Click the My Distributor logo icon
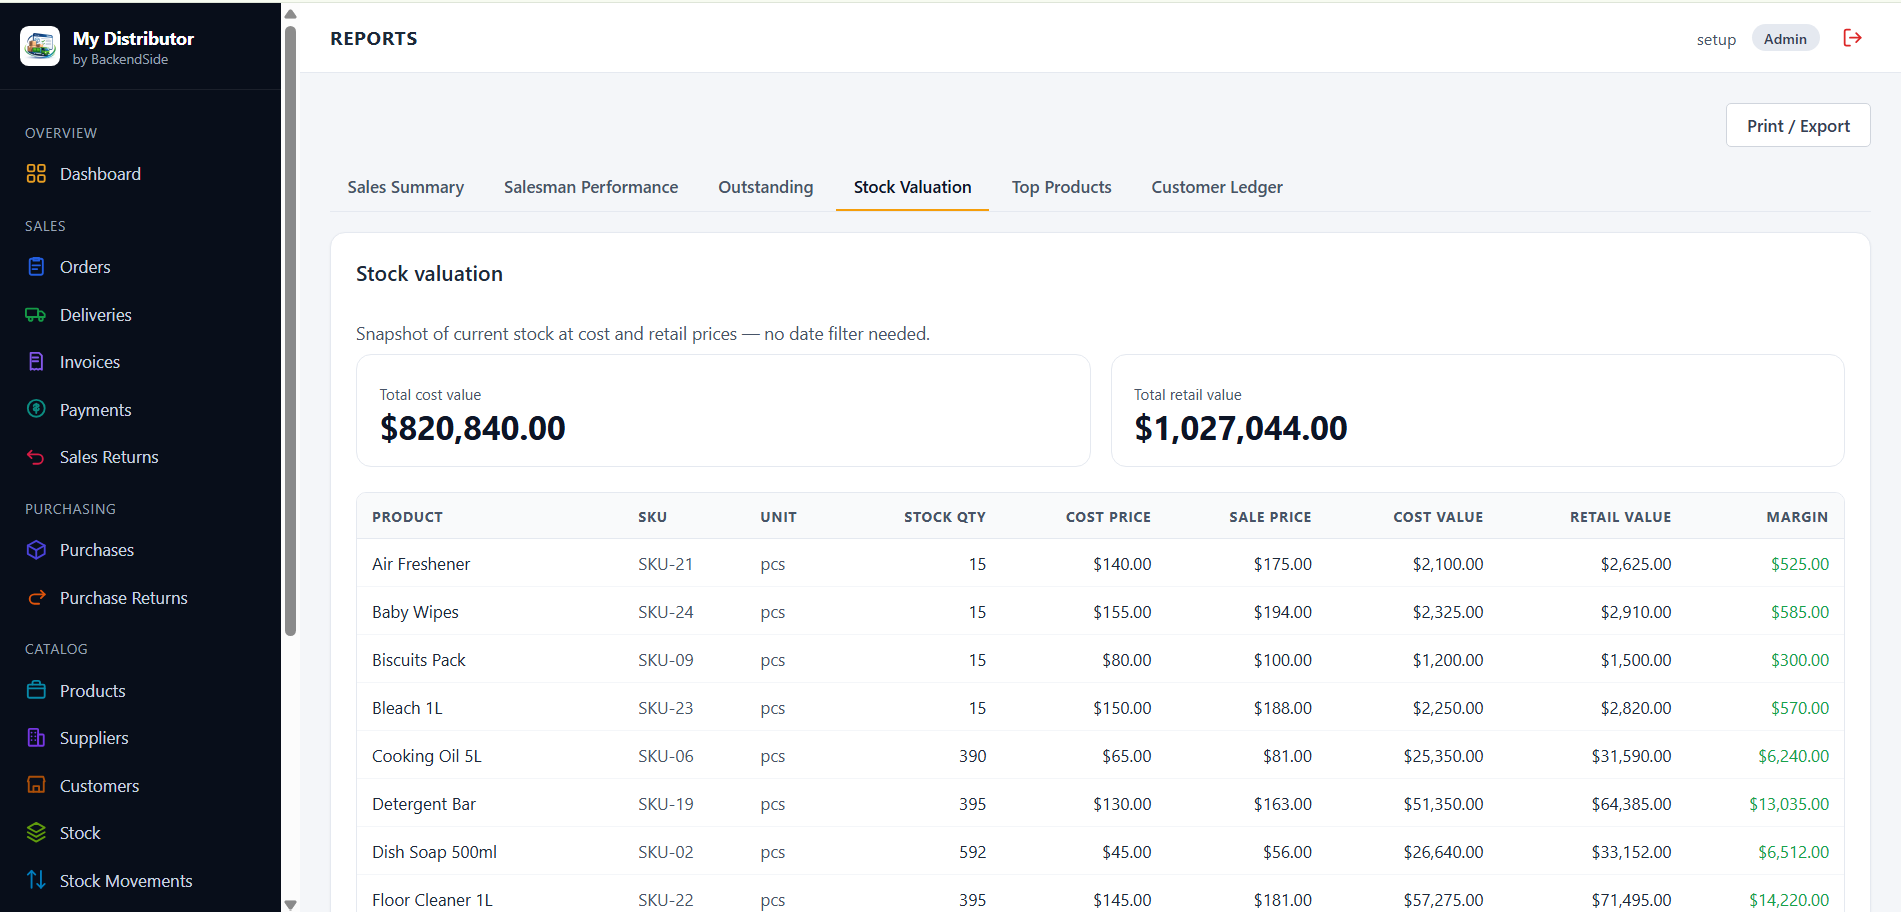 [x=40, y=46]
